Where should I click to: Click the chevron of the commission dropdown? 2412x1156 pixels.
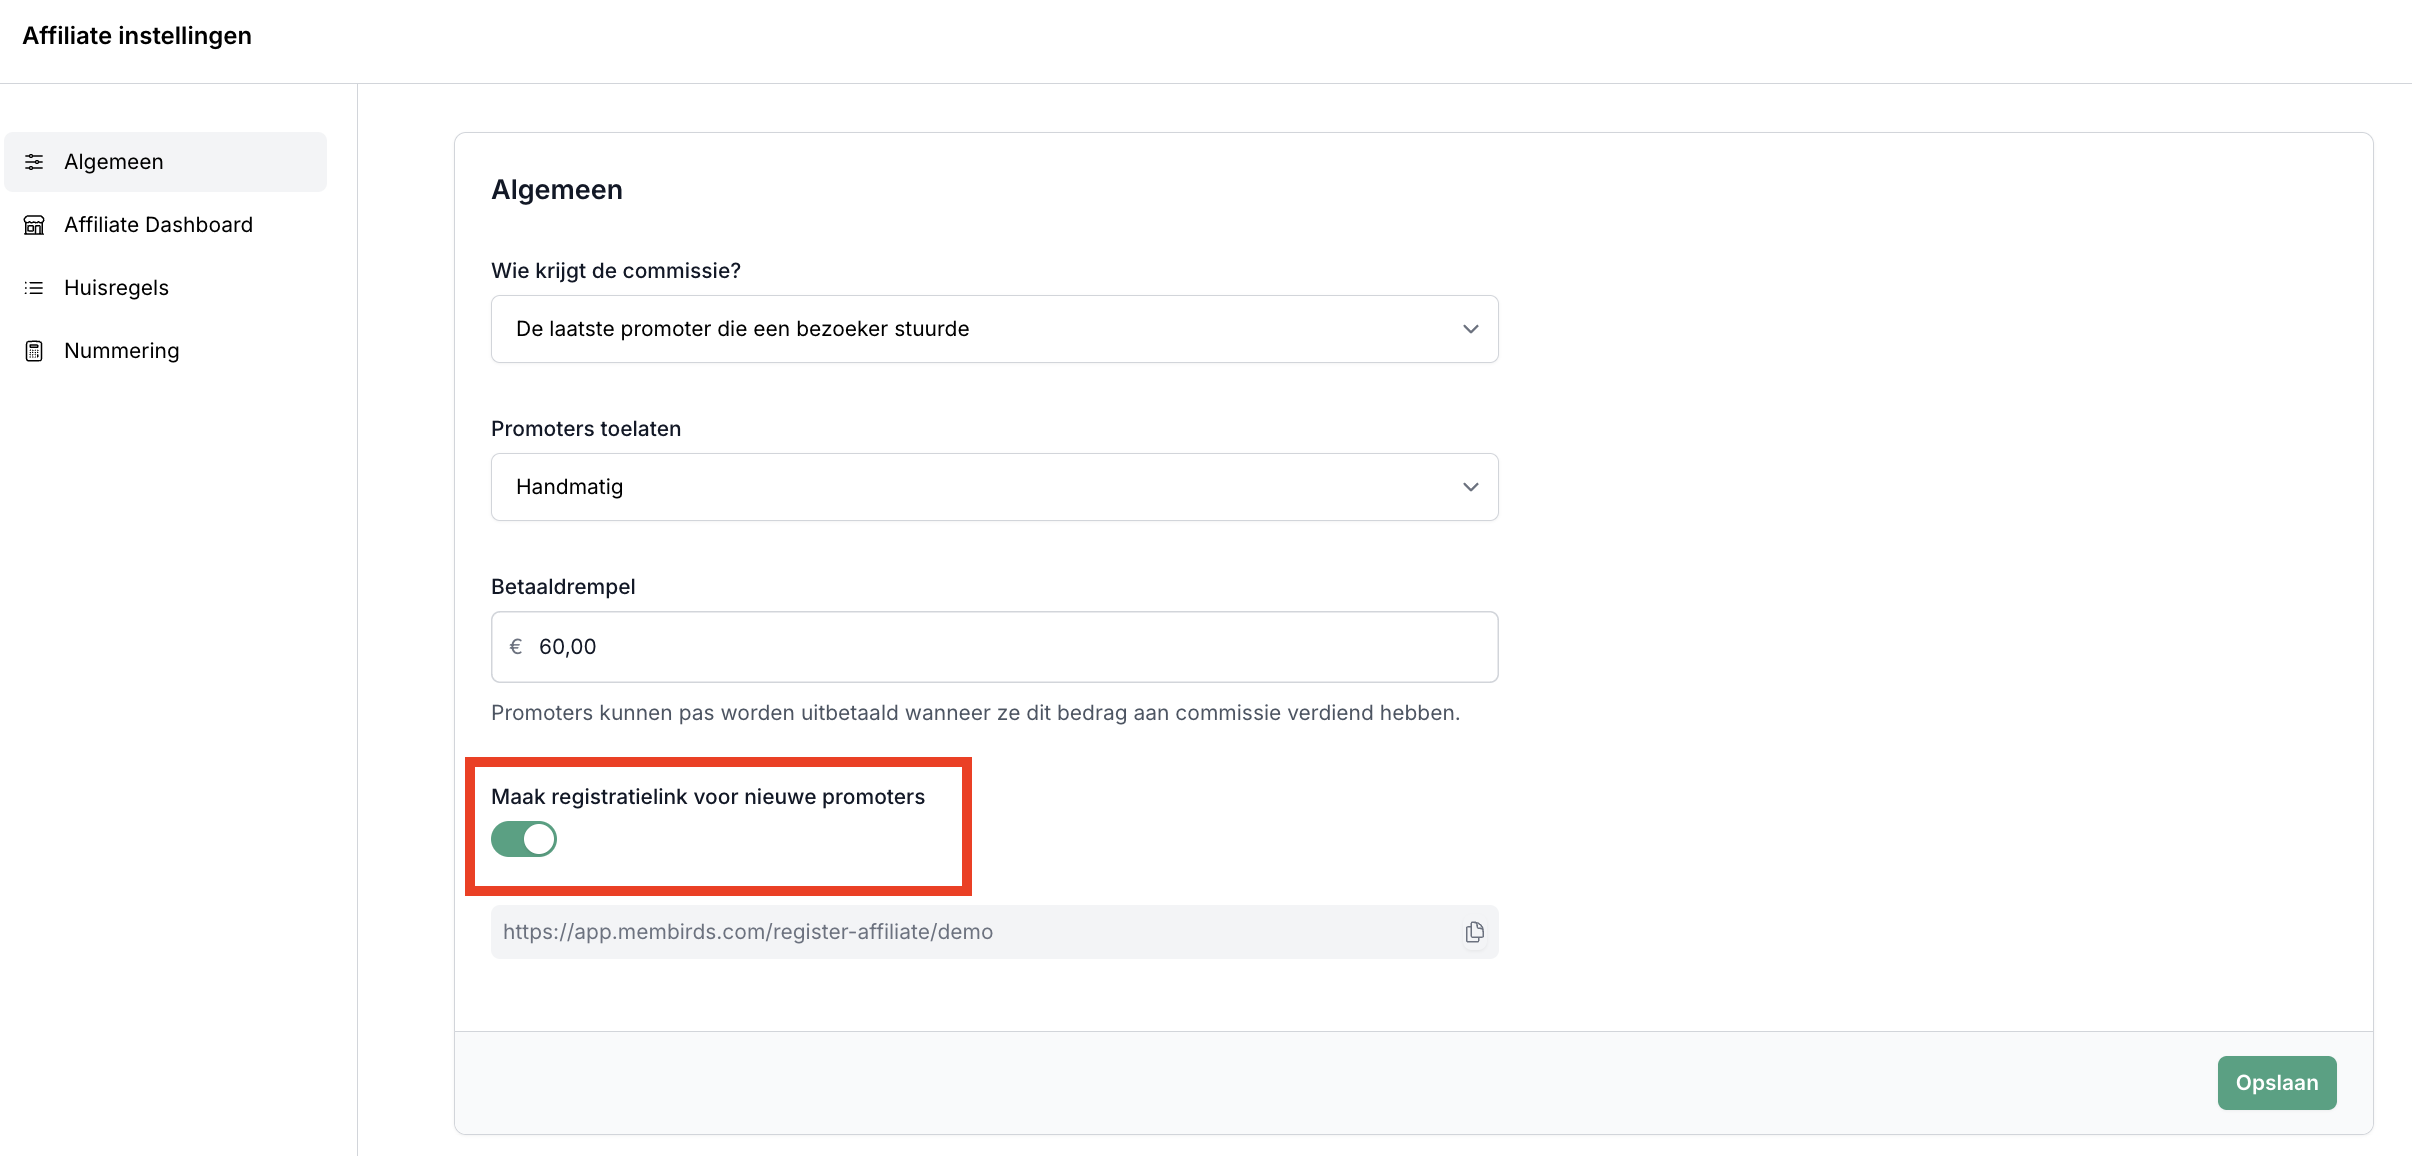pyautogui.click(x=1470, y=329)
